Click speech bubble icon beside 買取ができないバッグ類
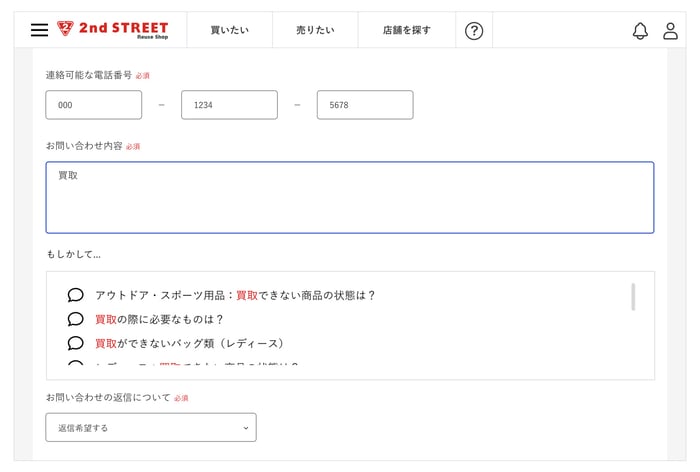Screen dimensions: 700x472 click(x=75, y=343)
